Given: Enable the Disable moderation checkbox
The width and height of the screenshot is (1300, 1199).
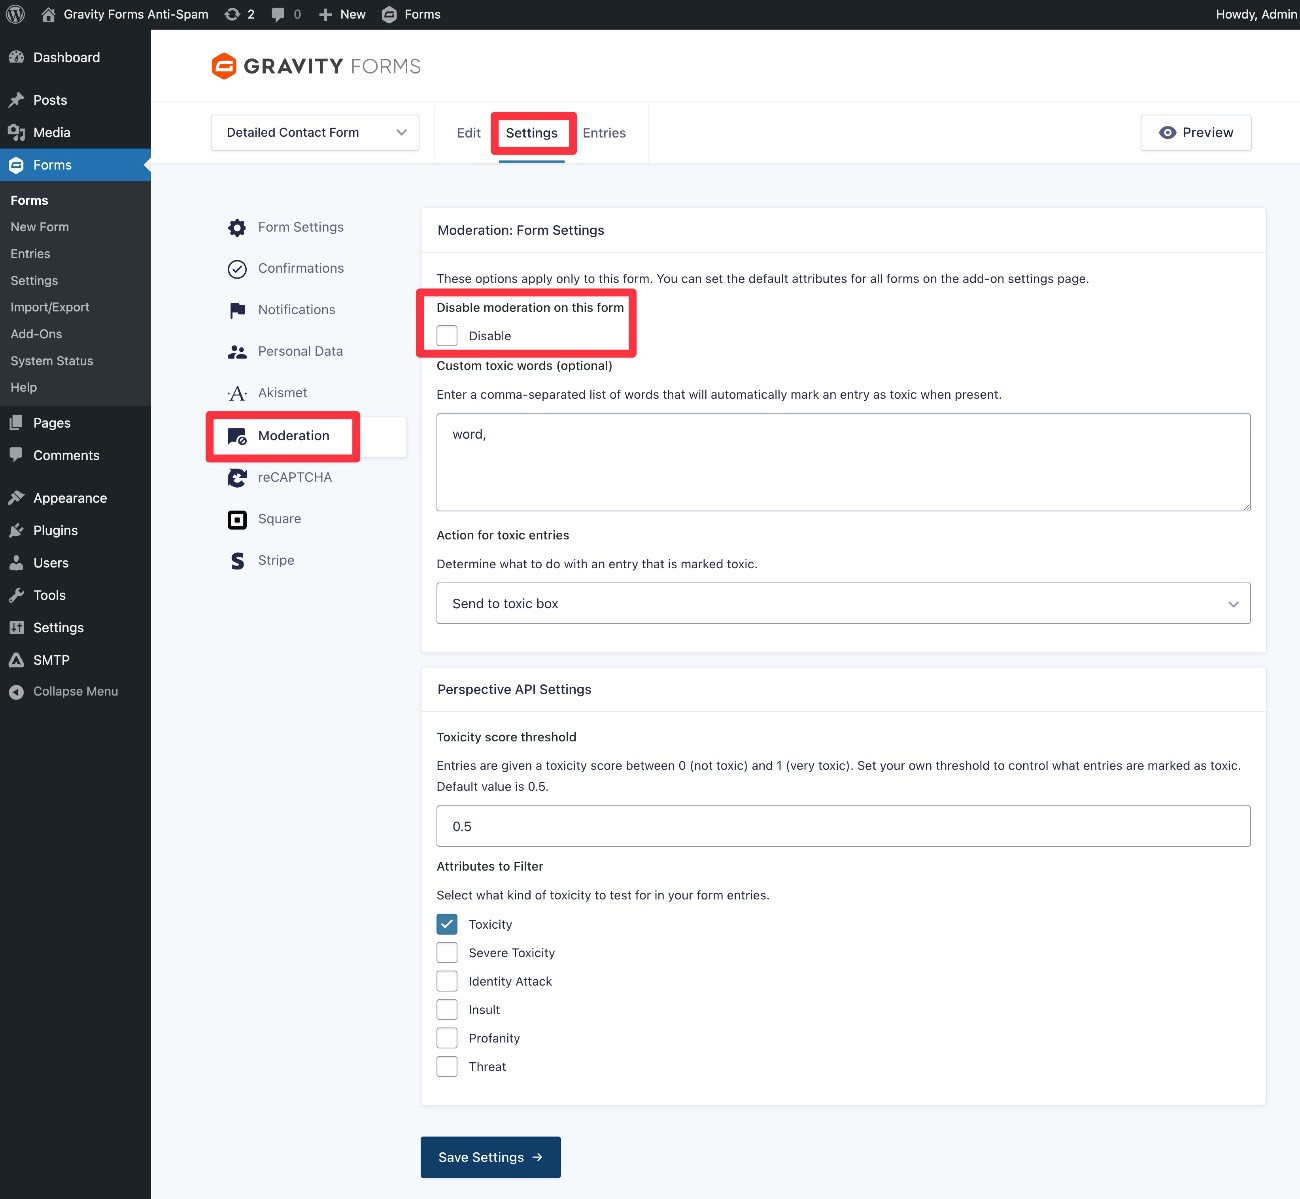Looking at the screenshot, I should (x=447, y=335).
